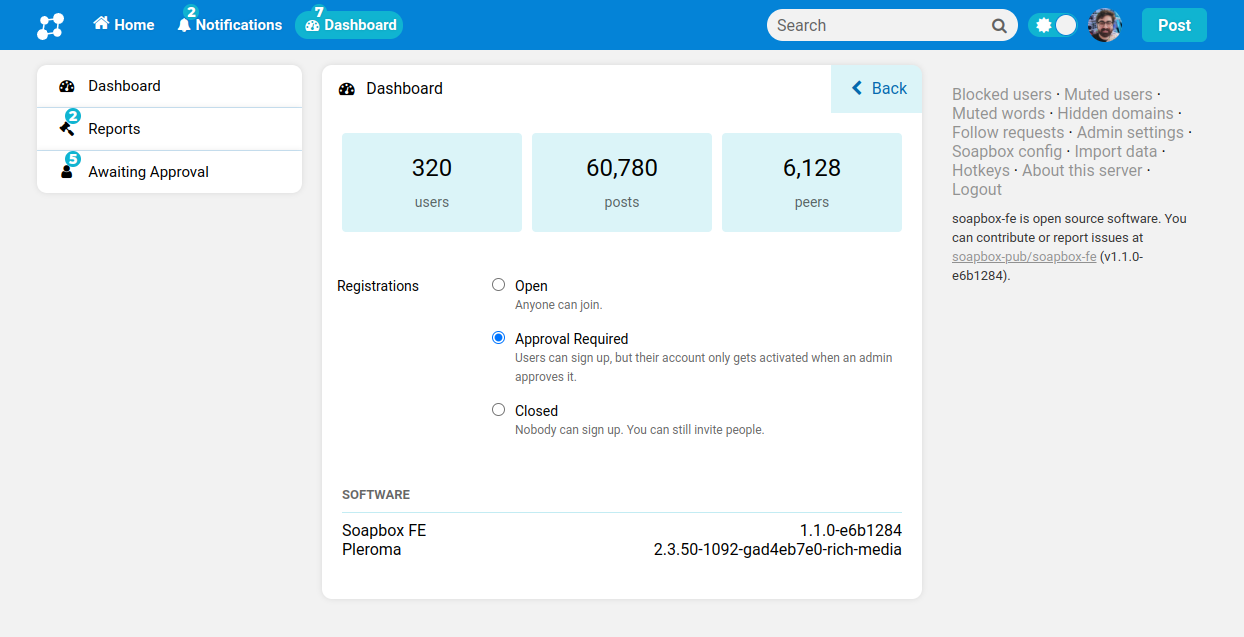Image resolution: width=1244 pixels, height=637 pixels.
Task: Switch to the Dashboard tab in top bar
Action: tap(349, 25)
